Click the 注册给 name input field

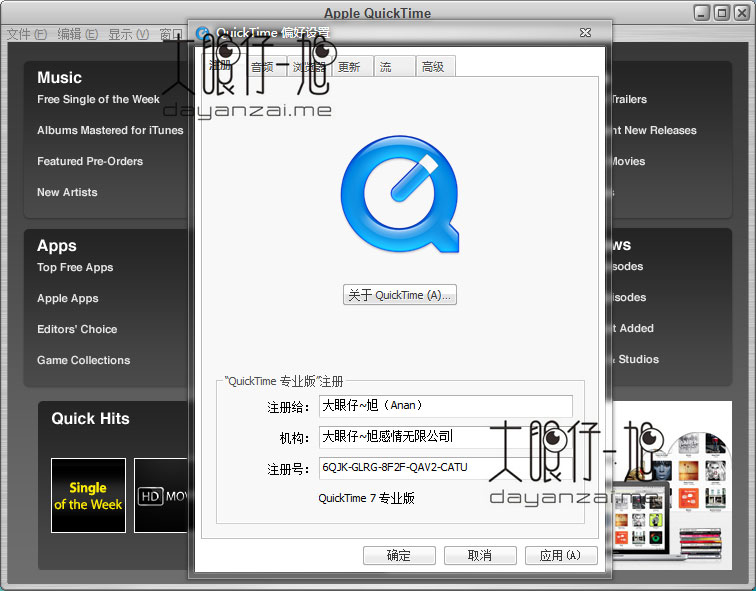tap(446, 406)
